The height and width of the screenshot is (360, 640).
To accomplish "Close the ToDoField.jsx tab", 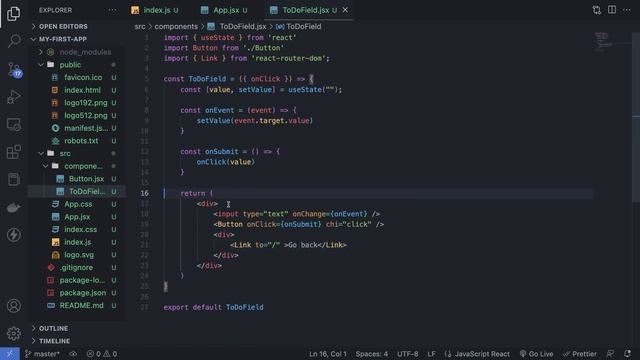I will (345, 10).
